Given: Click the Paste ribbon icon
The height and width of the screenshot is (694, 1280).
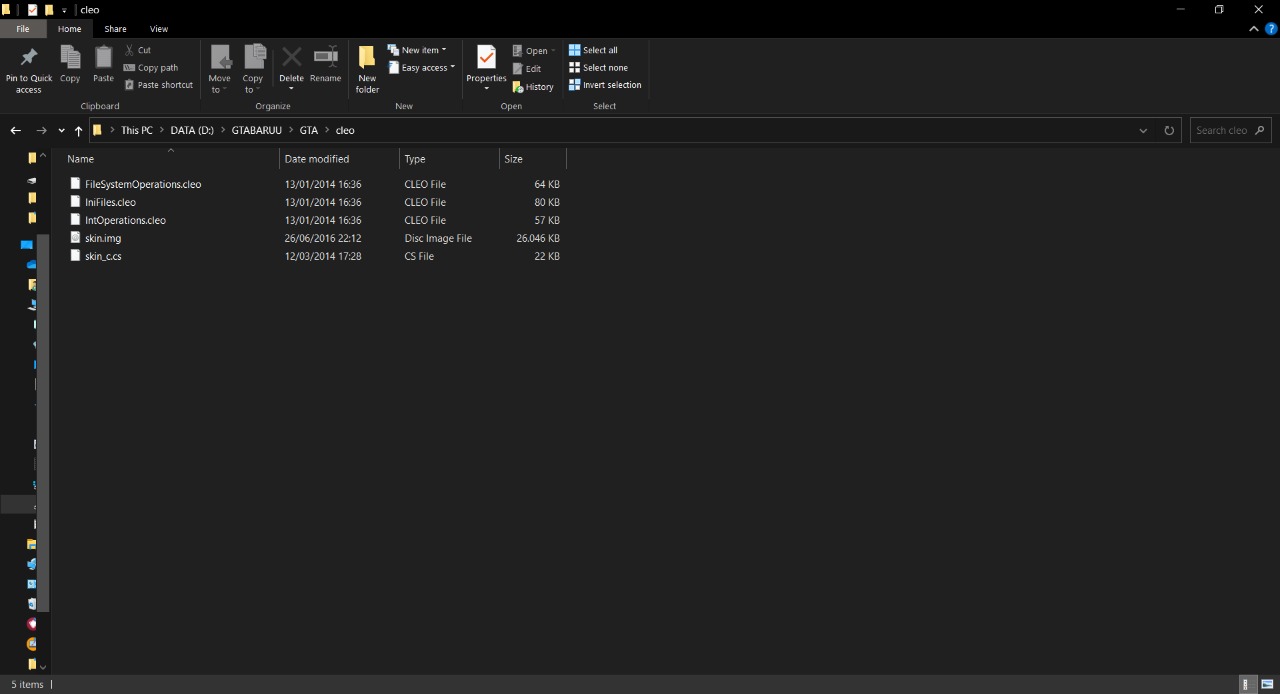Looking at the screenshot, I should point(104,64).
